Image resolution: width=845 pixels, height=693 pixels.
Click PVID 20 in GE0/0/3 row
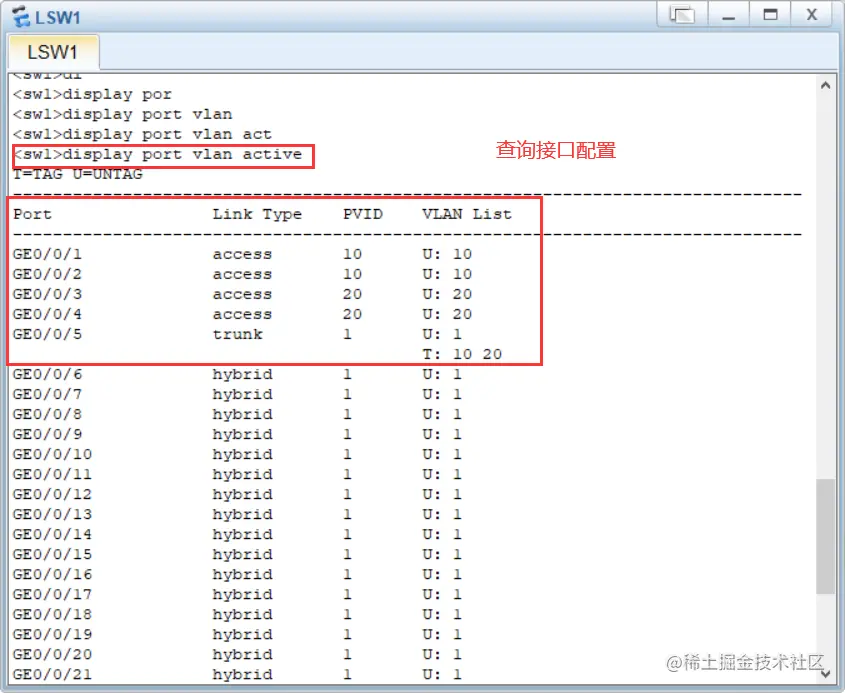point(352,294)
